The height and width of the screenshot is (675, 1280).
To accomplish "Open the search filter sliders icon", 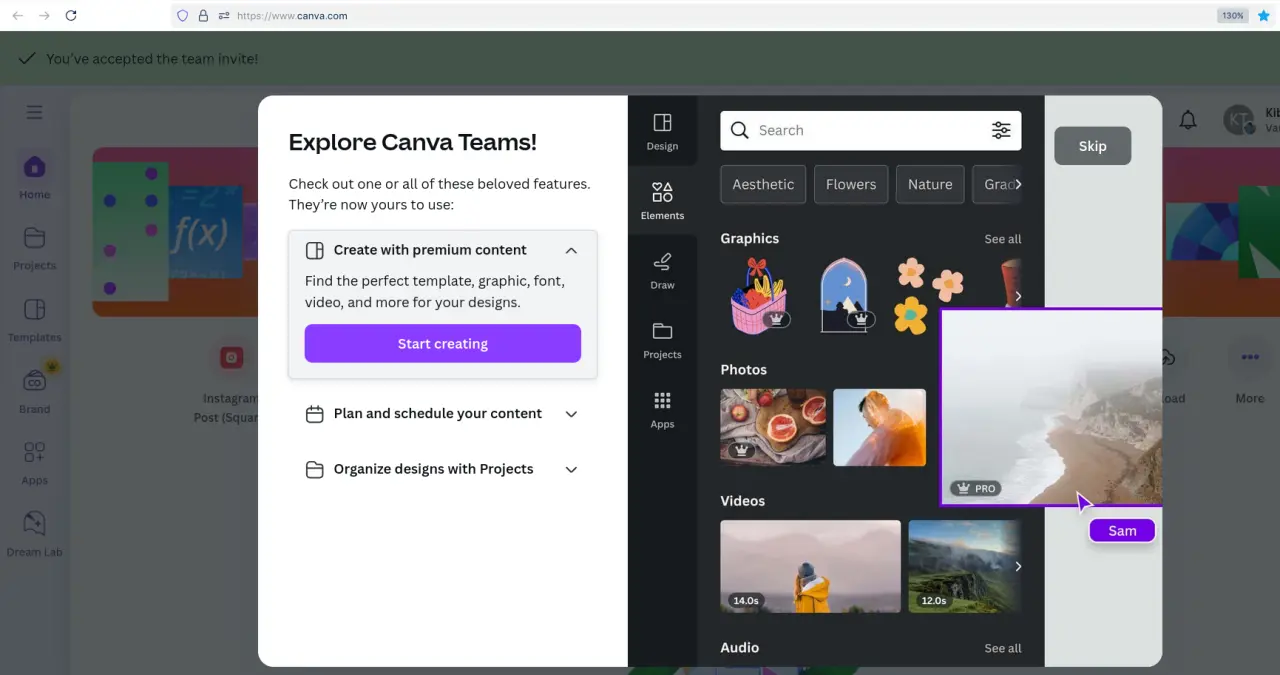I will pyautogui.click(x=1000, y=130).
